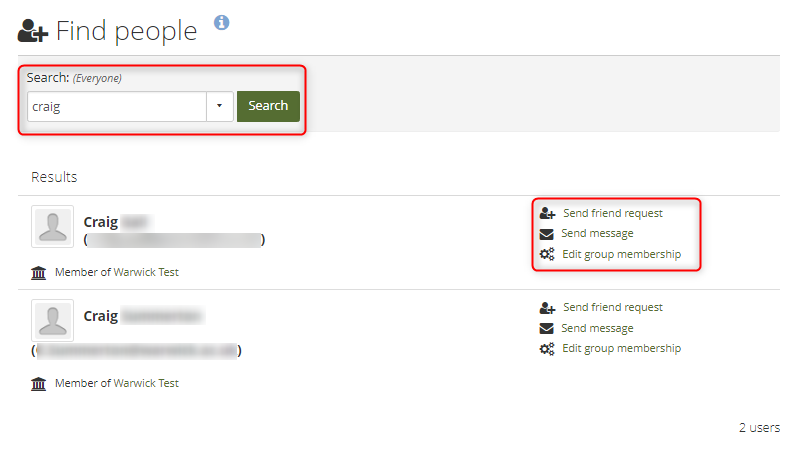
Task: Click the first result's group membership gears icon
Action: pyautogui.click(x=547, y=255)
